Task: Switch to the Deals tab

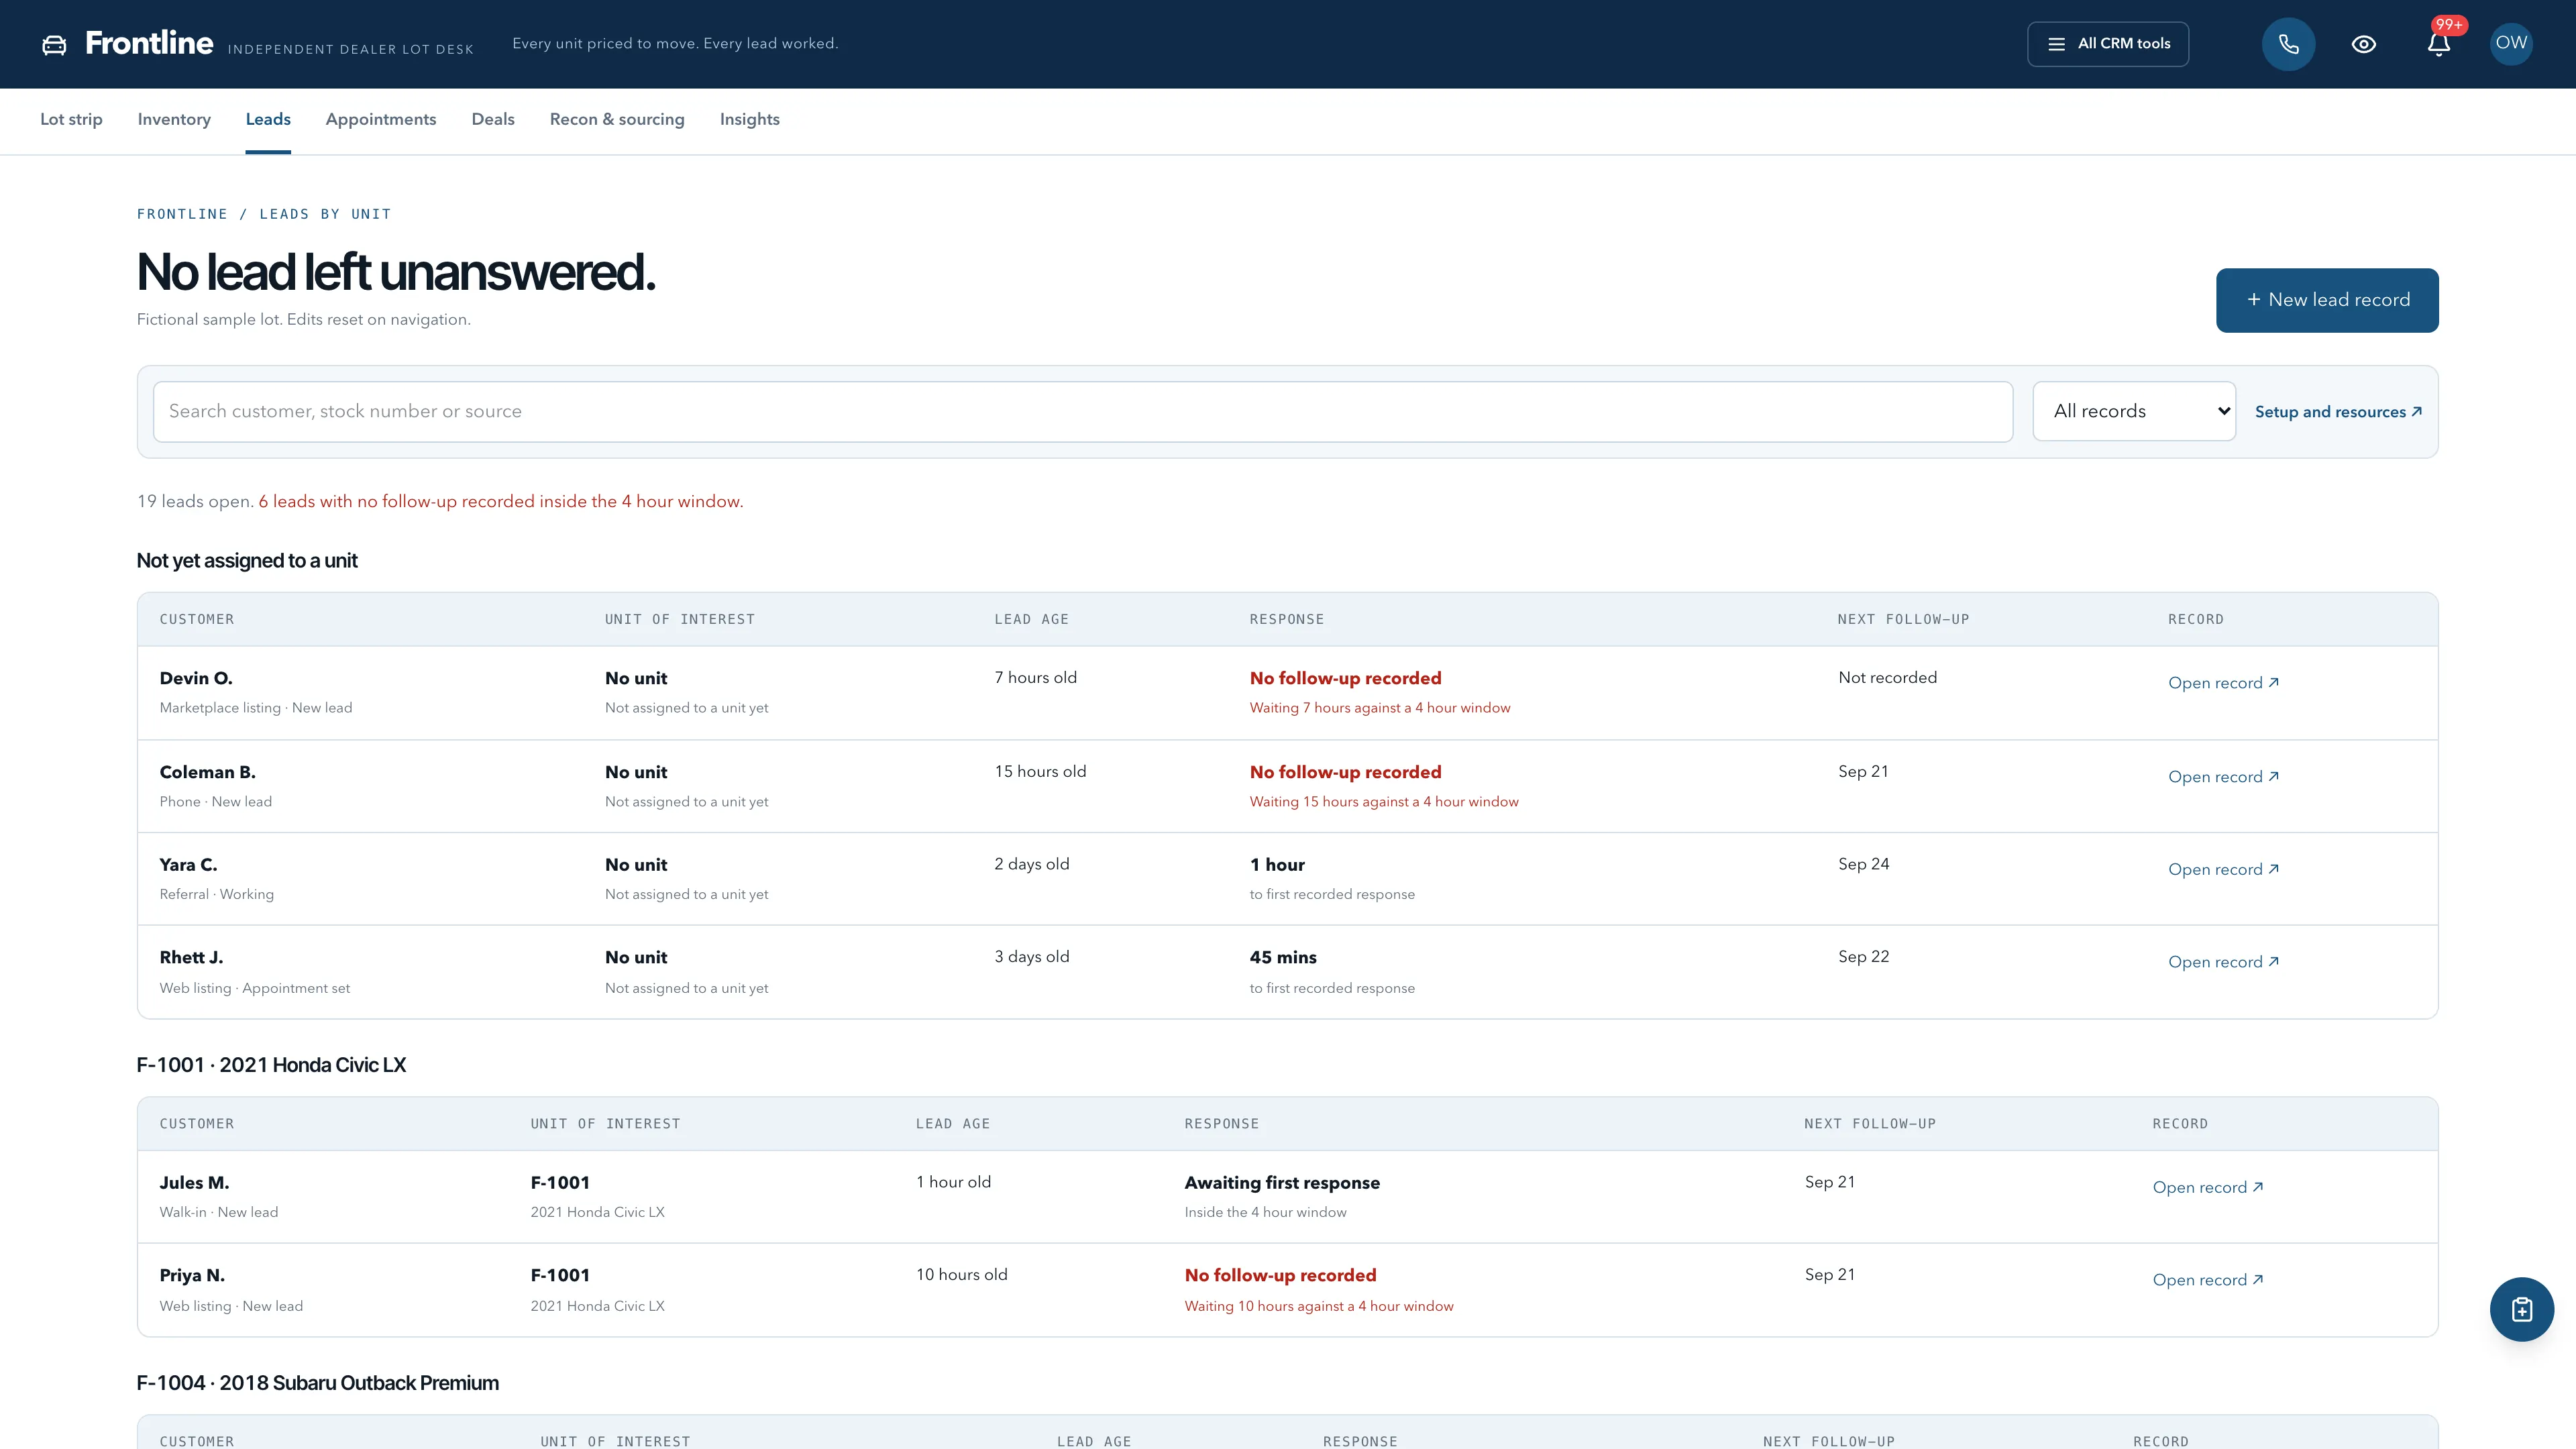Action: (493, 120)
